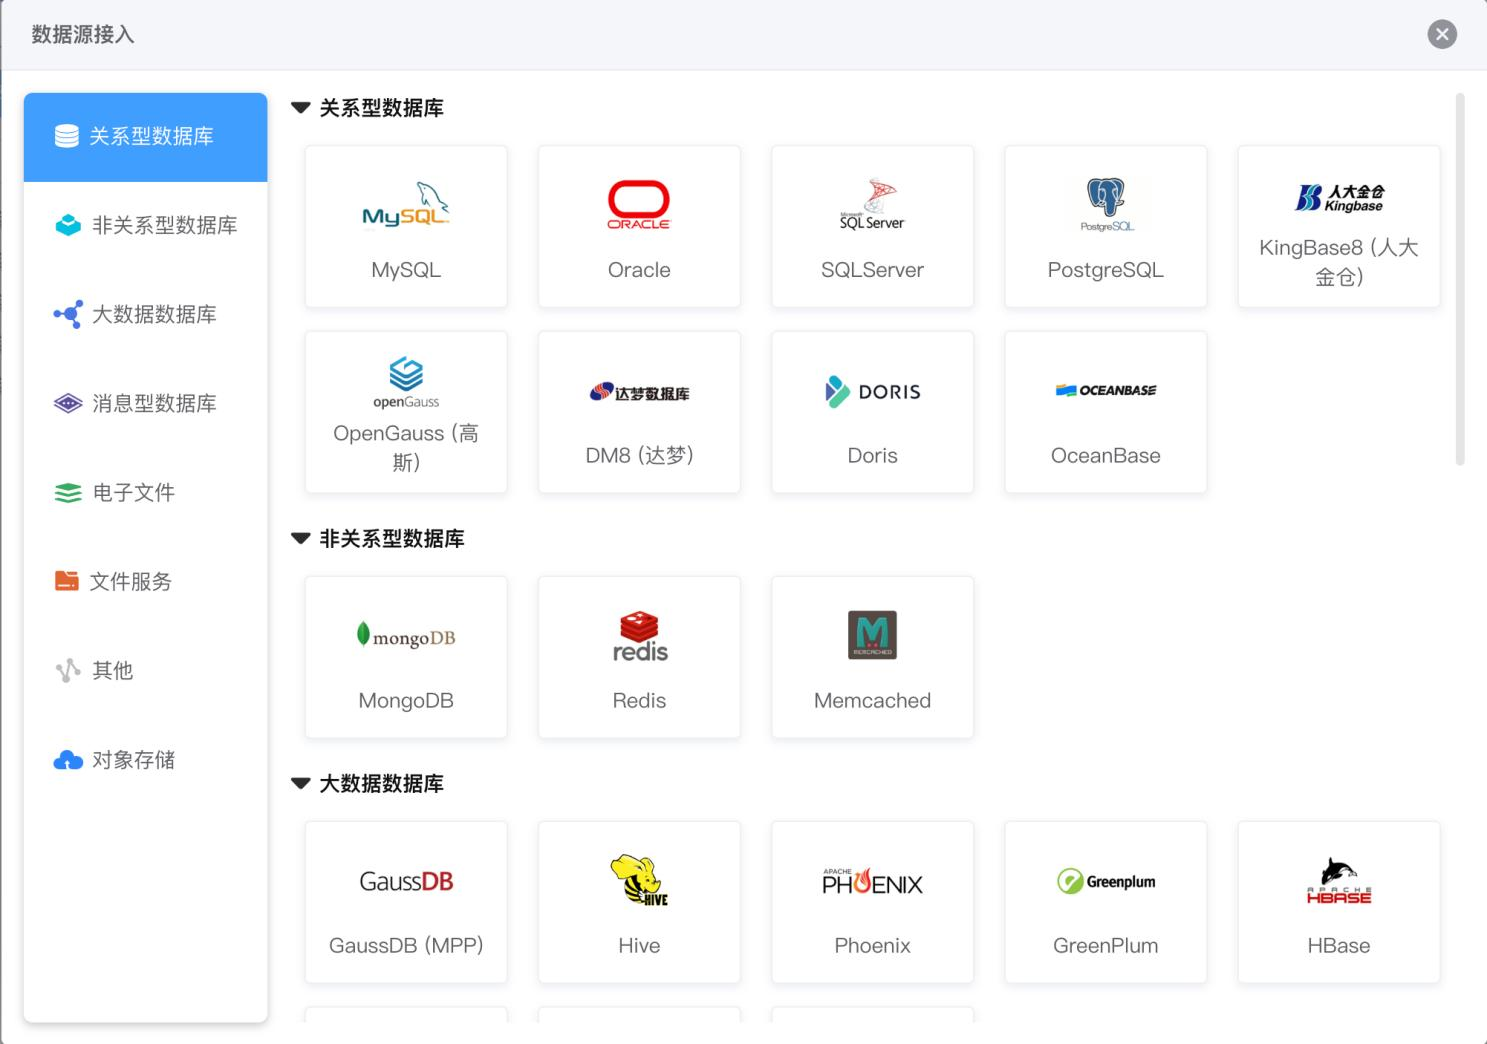Screen dimensions: 1487x1044
Task: Click the MySQL card label
Action: pos(406,270)
